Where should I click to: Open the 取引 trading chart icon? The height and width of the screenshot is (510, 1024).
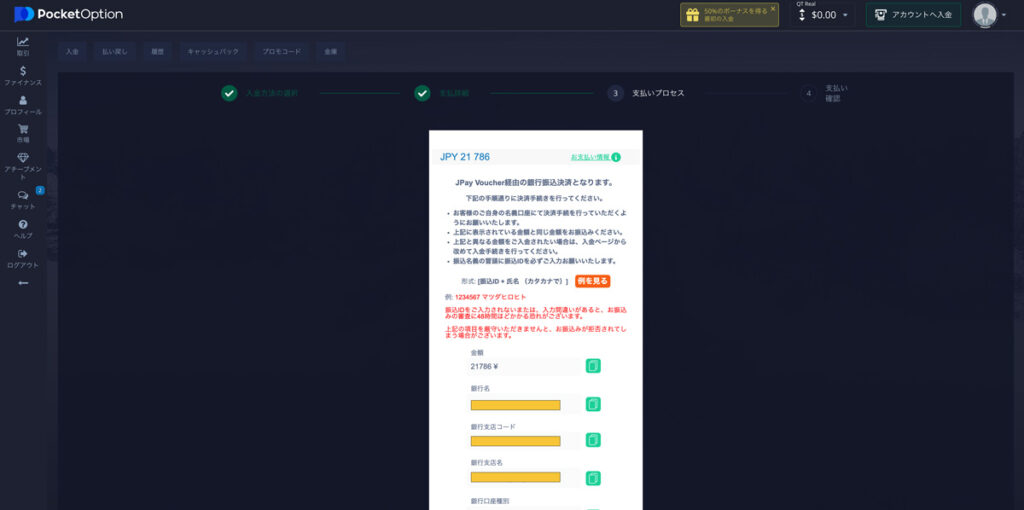click(x=22, y=42)
